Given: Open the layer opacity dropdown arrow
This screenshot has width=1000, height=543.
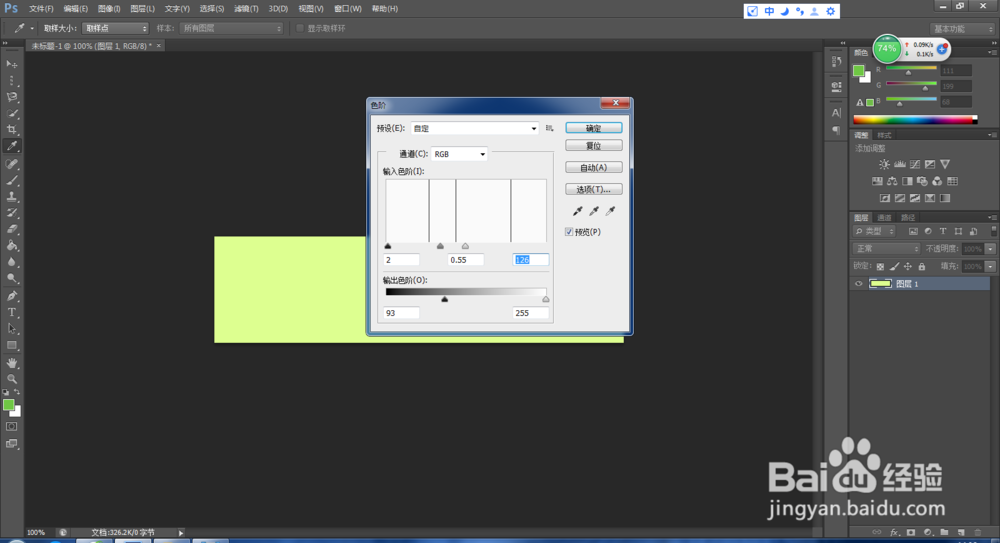Looking at the screenshot, I should coord(990,249).
